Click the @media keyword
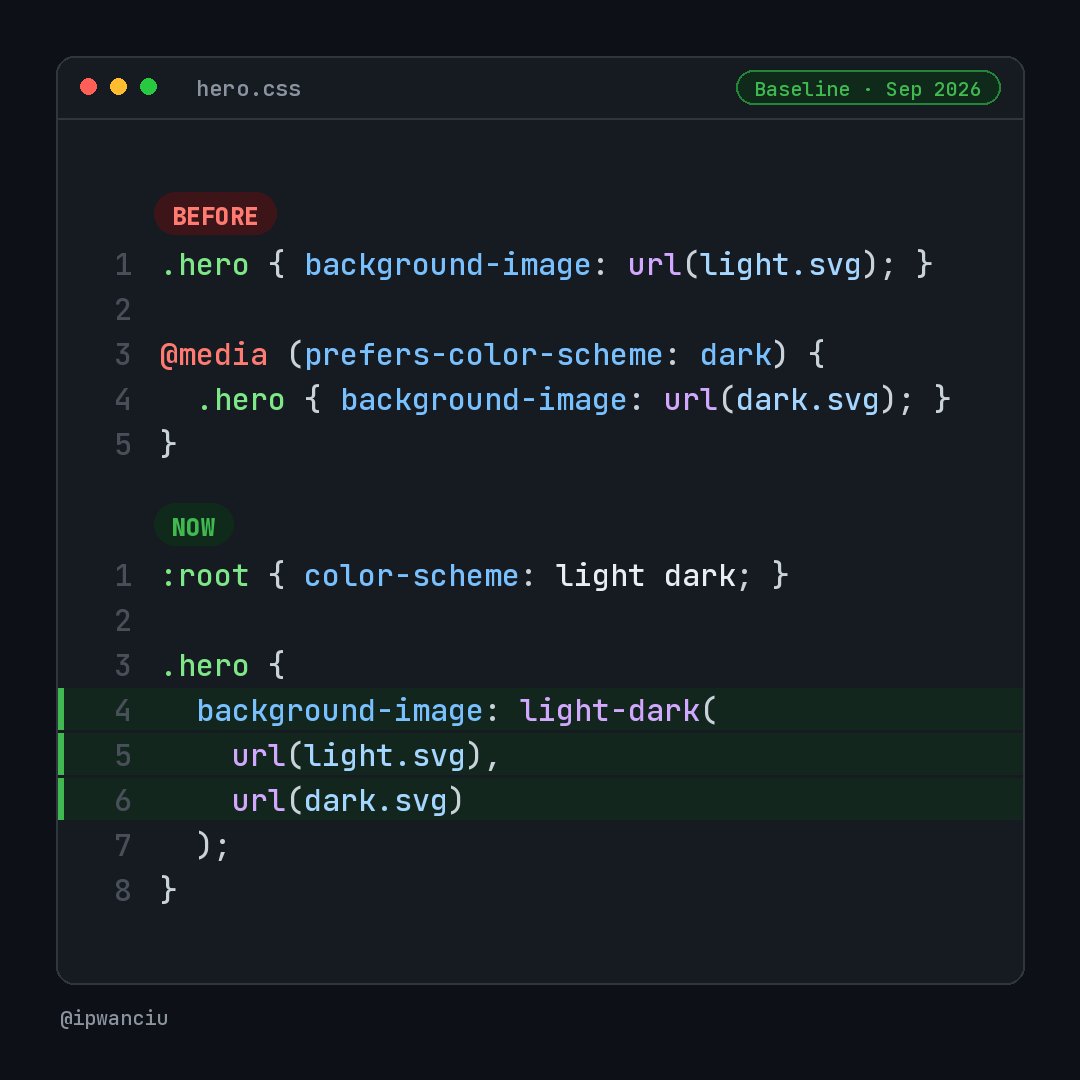 coord(214,355)
